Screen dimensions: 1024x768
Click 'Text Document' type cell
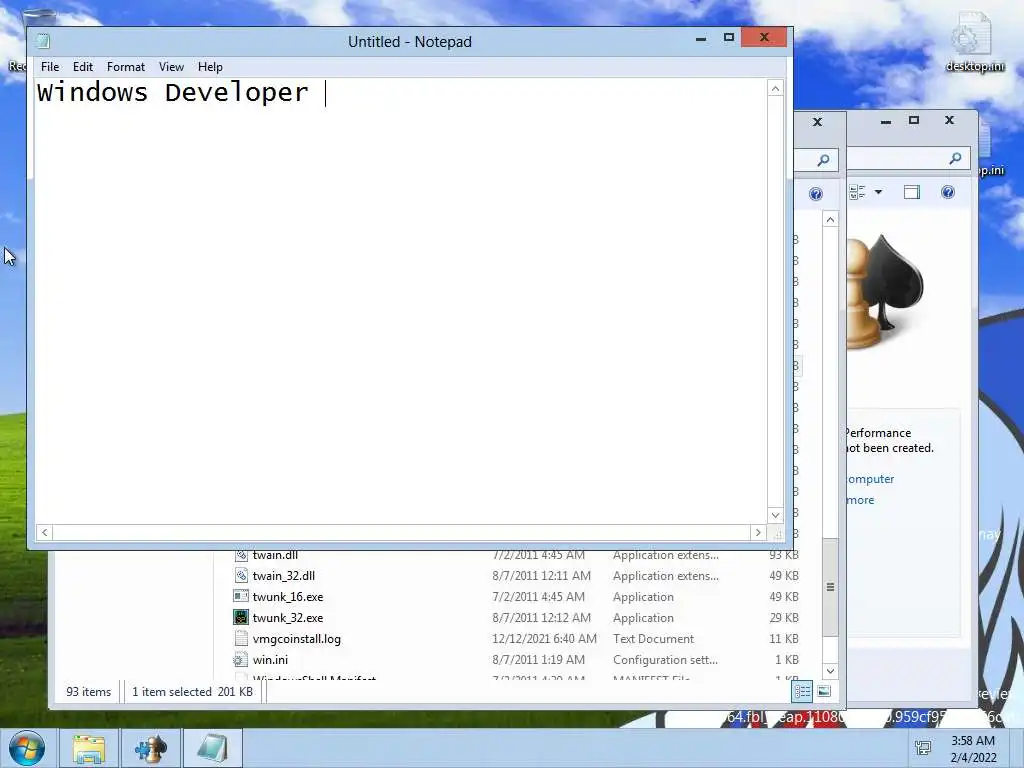tap(653, 639)
